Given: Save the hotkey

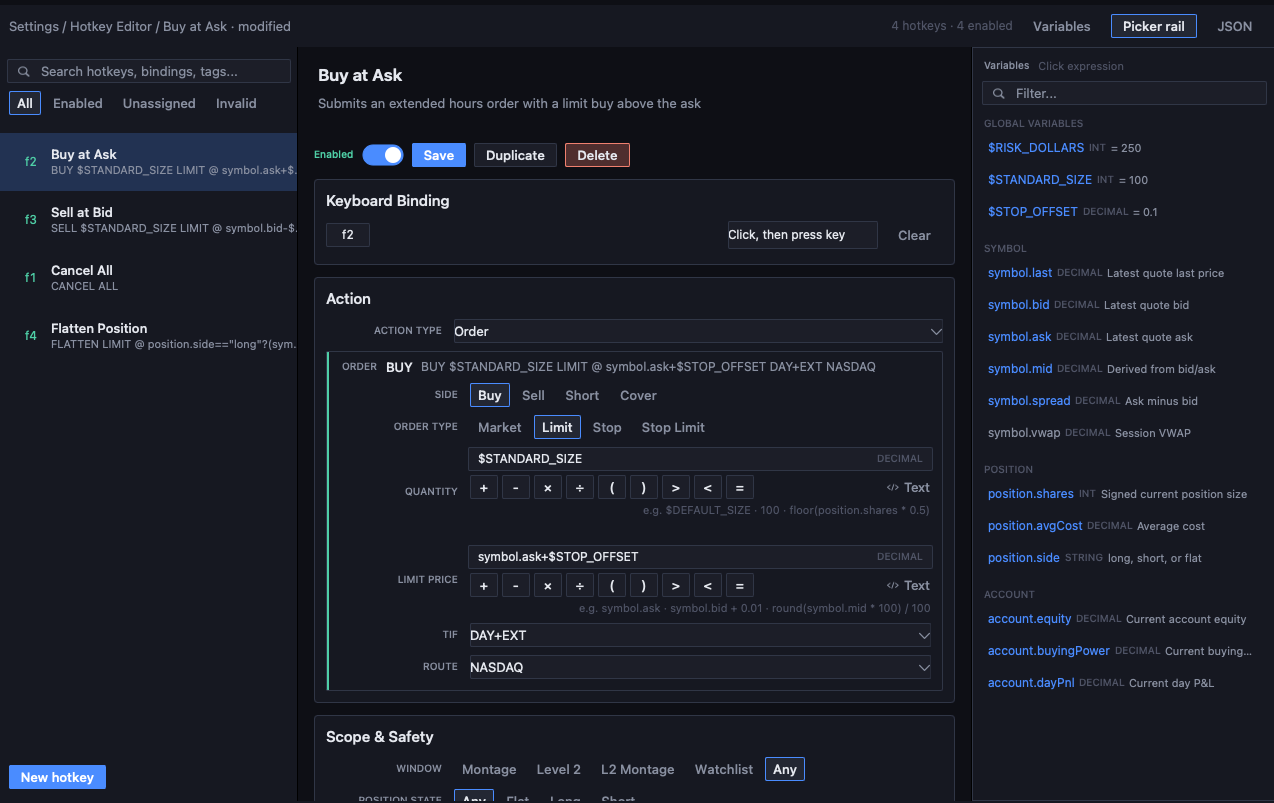Looking at the screenshot, I should coord(438,155).
